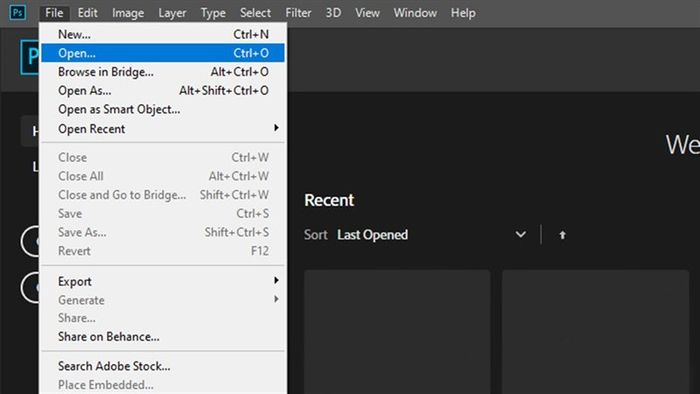Open the first recent file thumbnail

[x=397, y=332]
